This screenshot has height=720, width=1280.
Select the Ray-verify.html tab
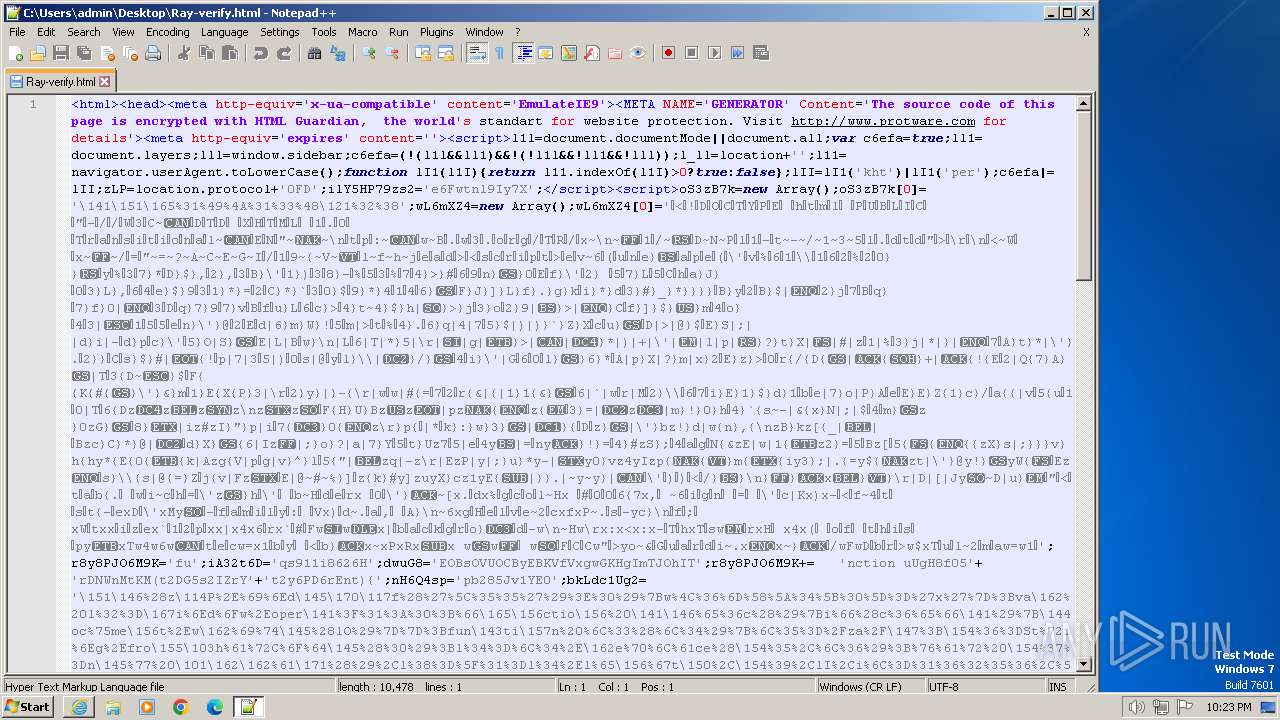tap(59, 82)
